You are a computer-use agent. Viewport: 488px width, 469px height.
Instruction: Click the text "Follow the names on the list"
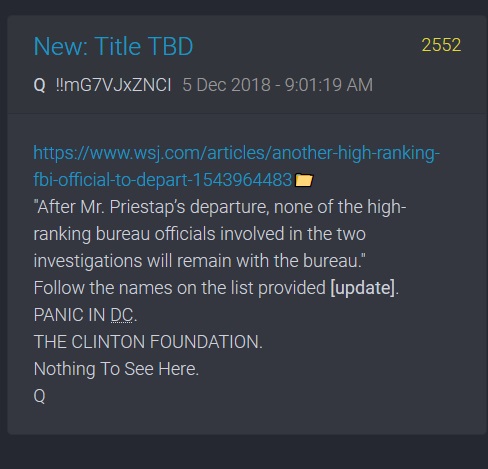(x=143, y=288)
